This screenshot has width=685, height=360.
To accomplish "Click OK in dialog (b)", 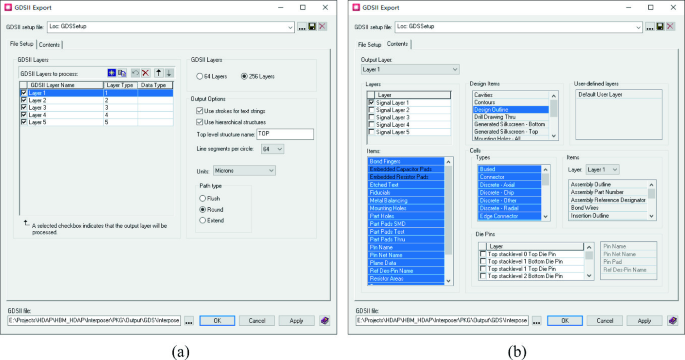I will 565,321.
